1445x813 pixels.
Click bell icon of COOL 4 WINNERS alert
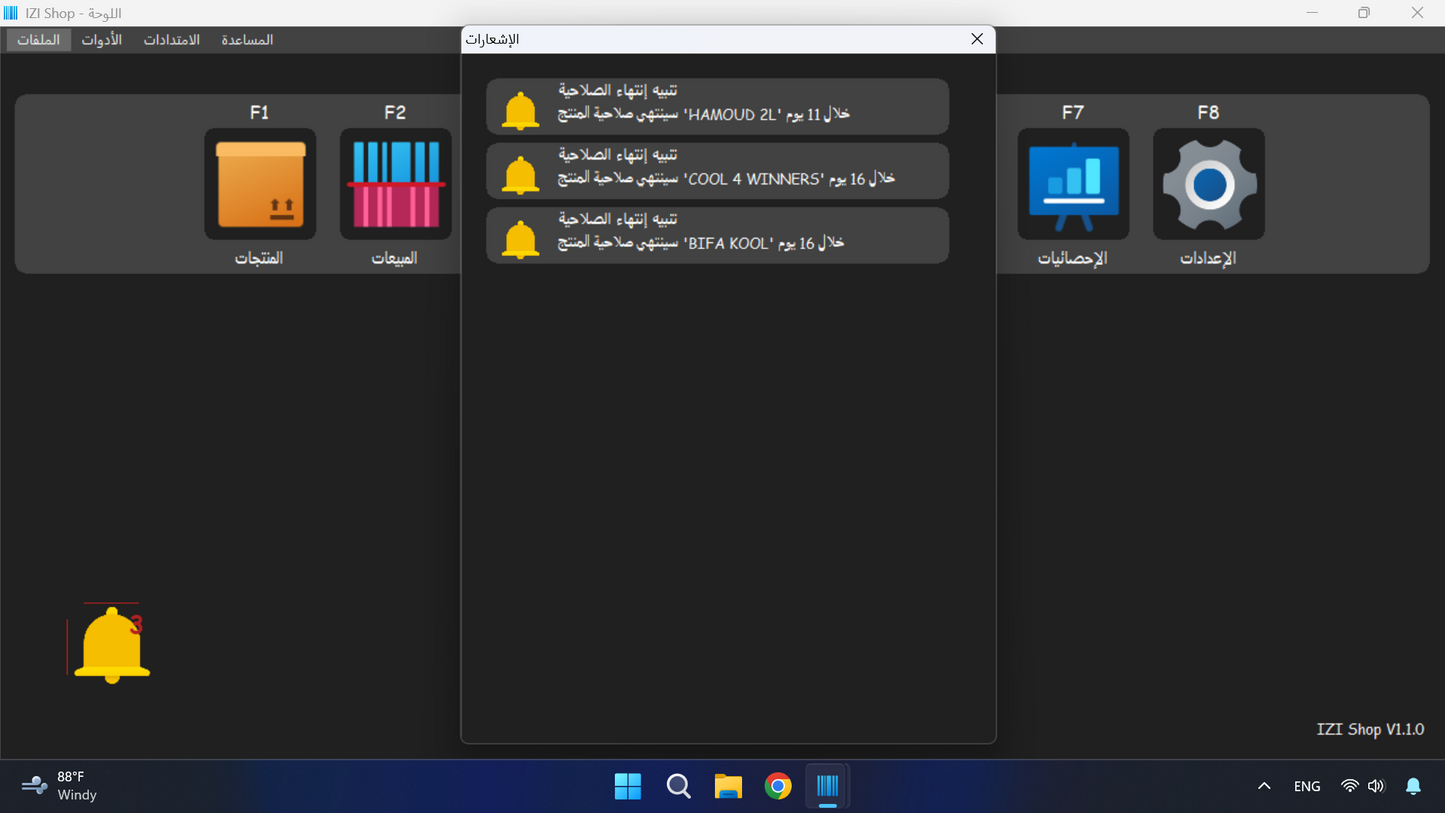coord(520,175)
